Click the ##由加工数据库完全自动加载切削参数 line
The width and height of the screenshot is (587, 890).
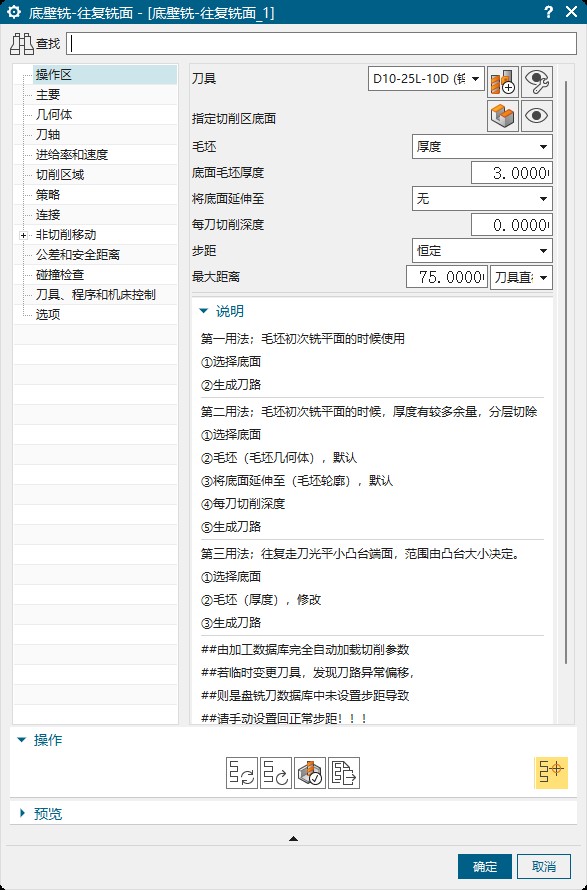pyautogui.click(x=305, y=649)
